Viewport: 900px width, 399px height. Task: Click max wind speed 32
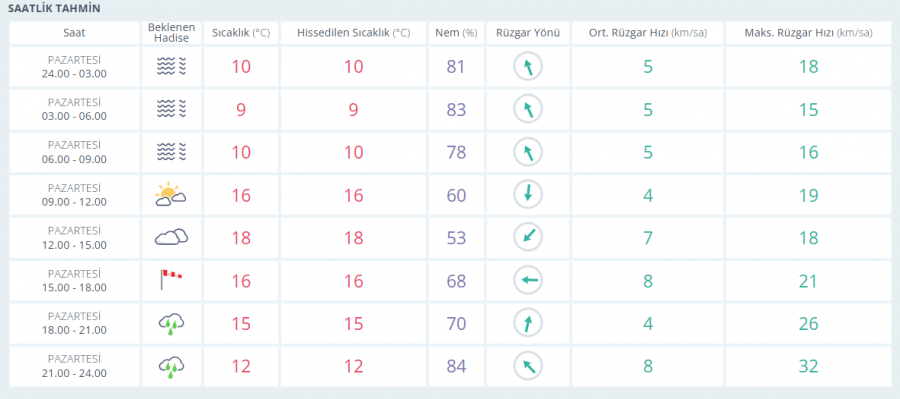coord(808,366)
